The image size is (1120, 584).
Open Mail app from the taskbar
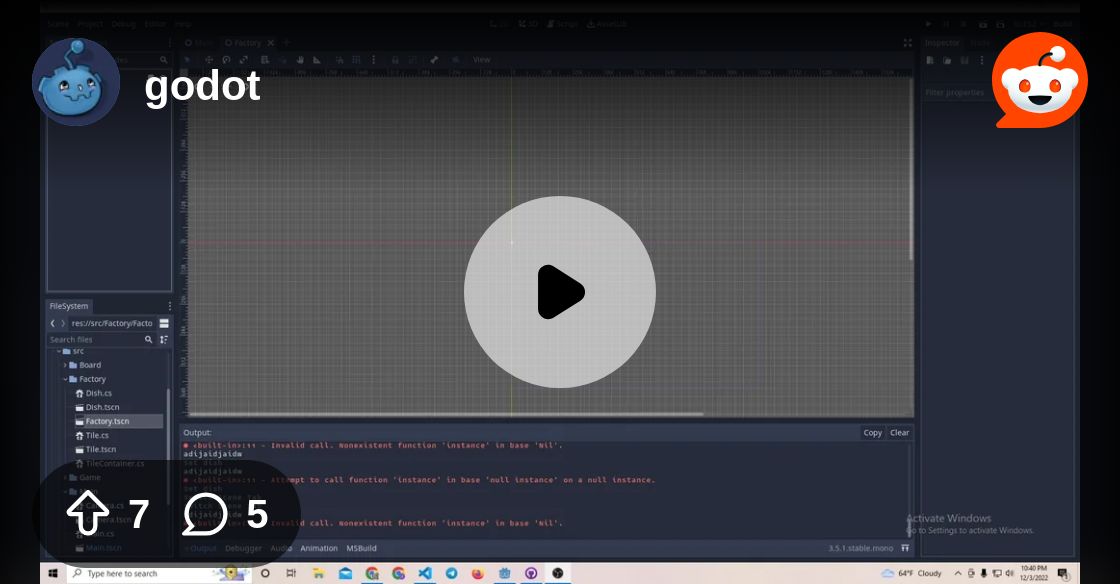point(345,573)
